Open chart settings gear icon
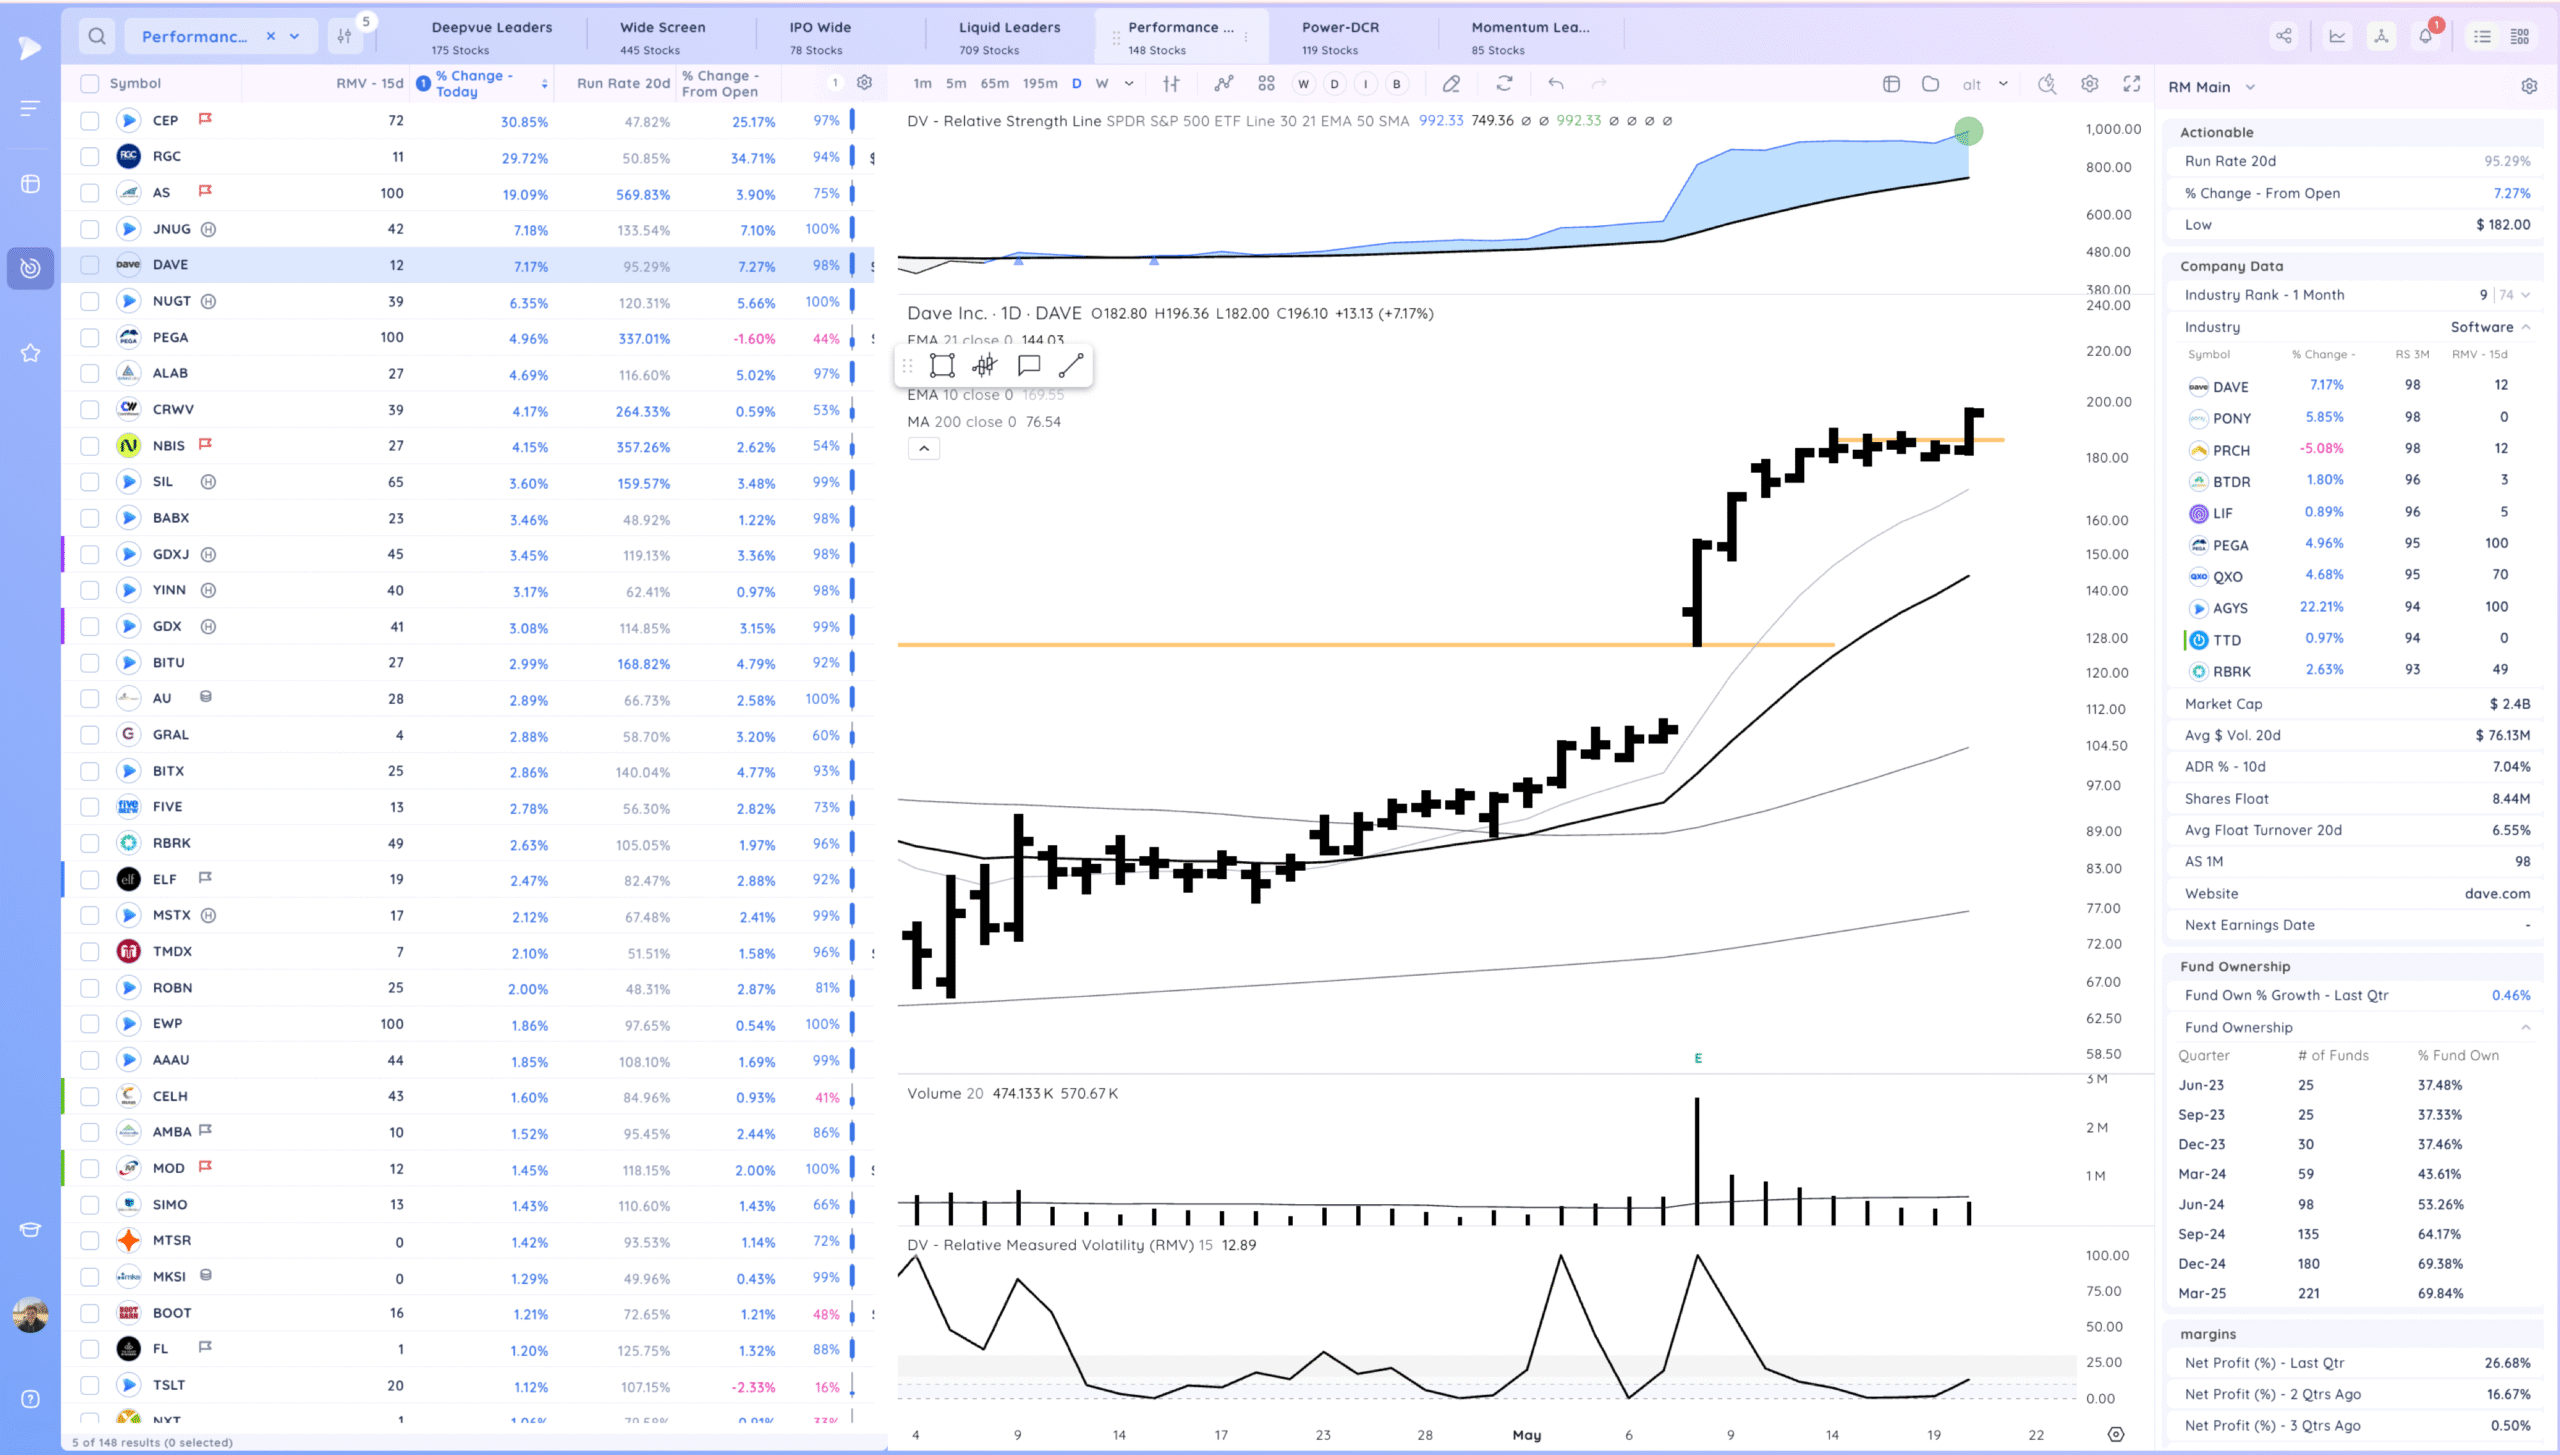Screen dimensions: 2560x1455 pyautogui.click(x=2089, y=84)
